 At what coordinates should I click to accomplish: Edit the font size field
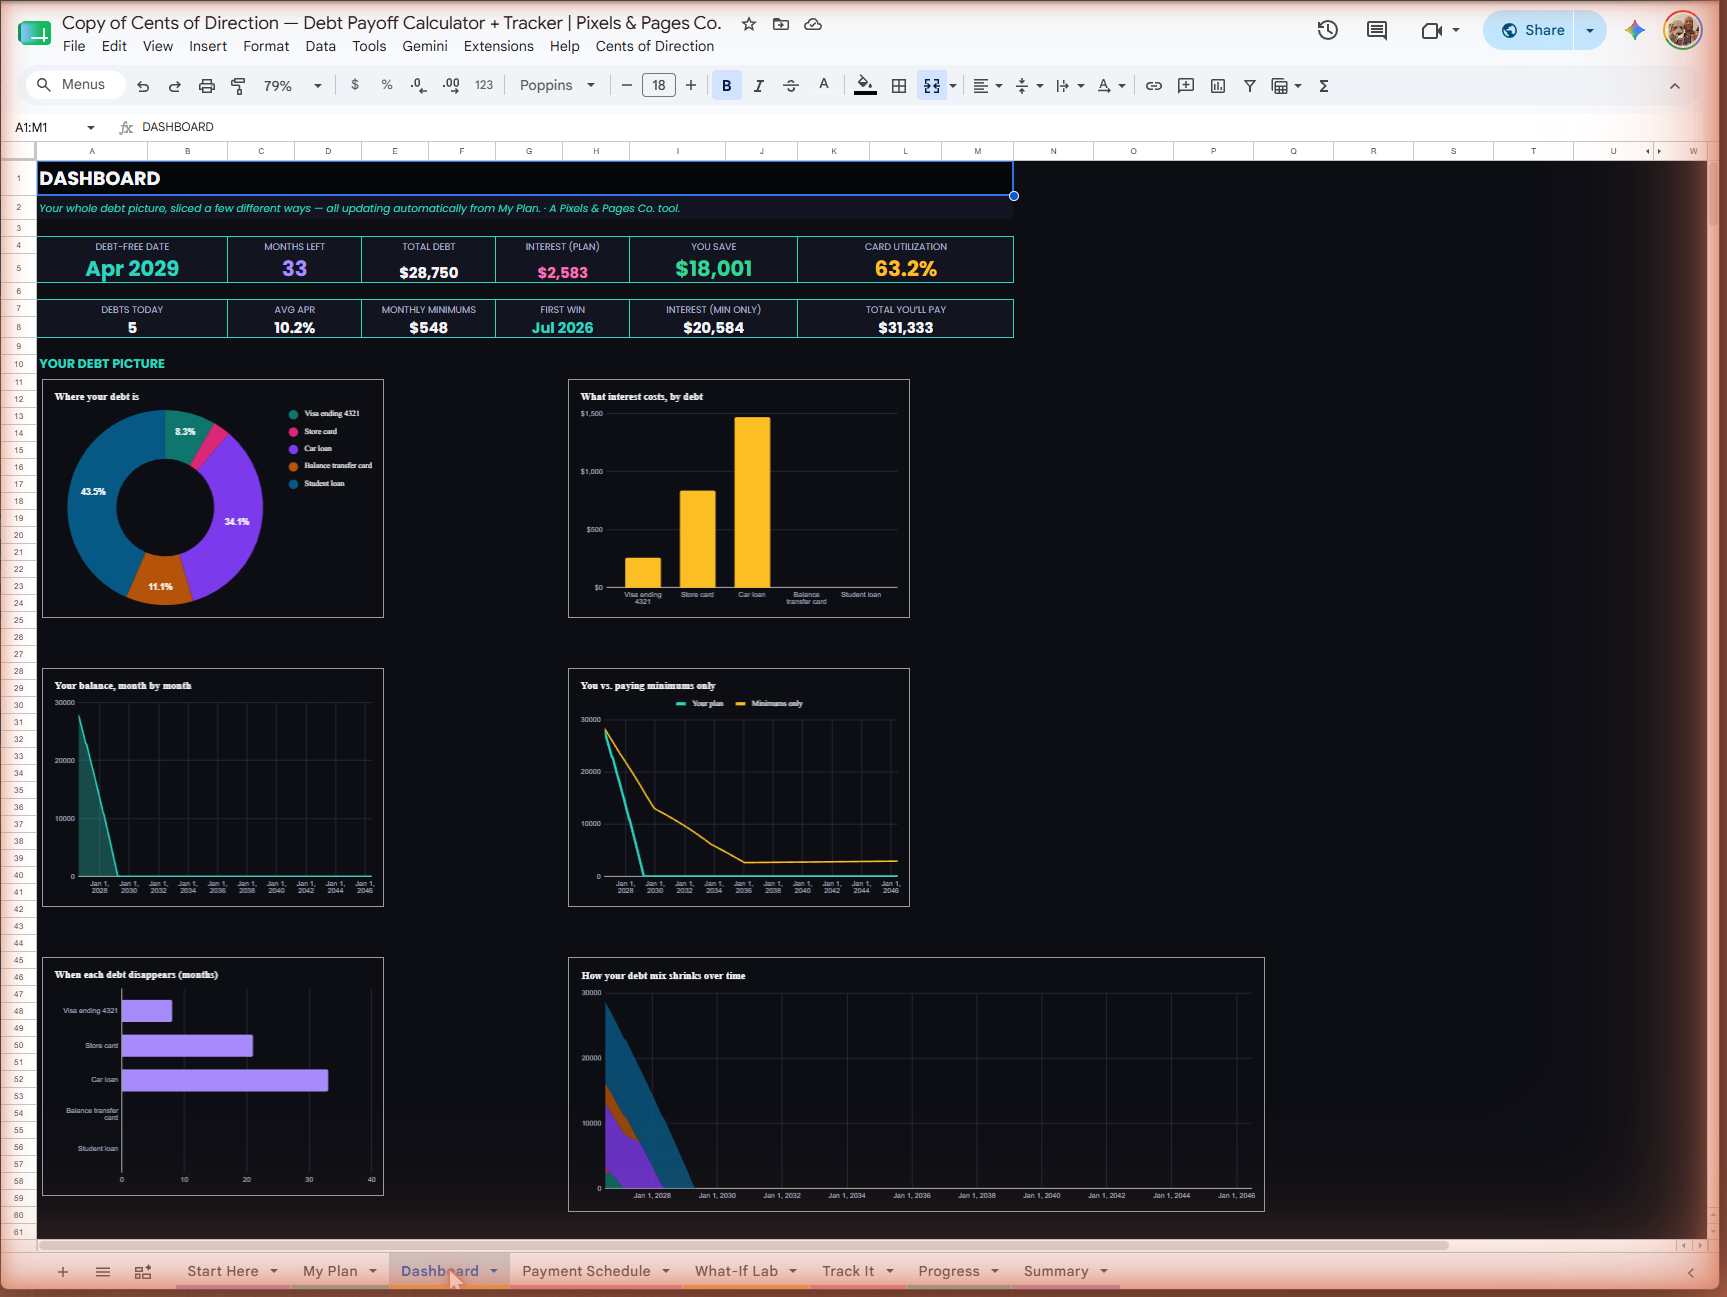tap(659, 85)
